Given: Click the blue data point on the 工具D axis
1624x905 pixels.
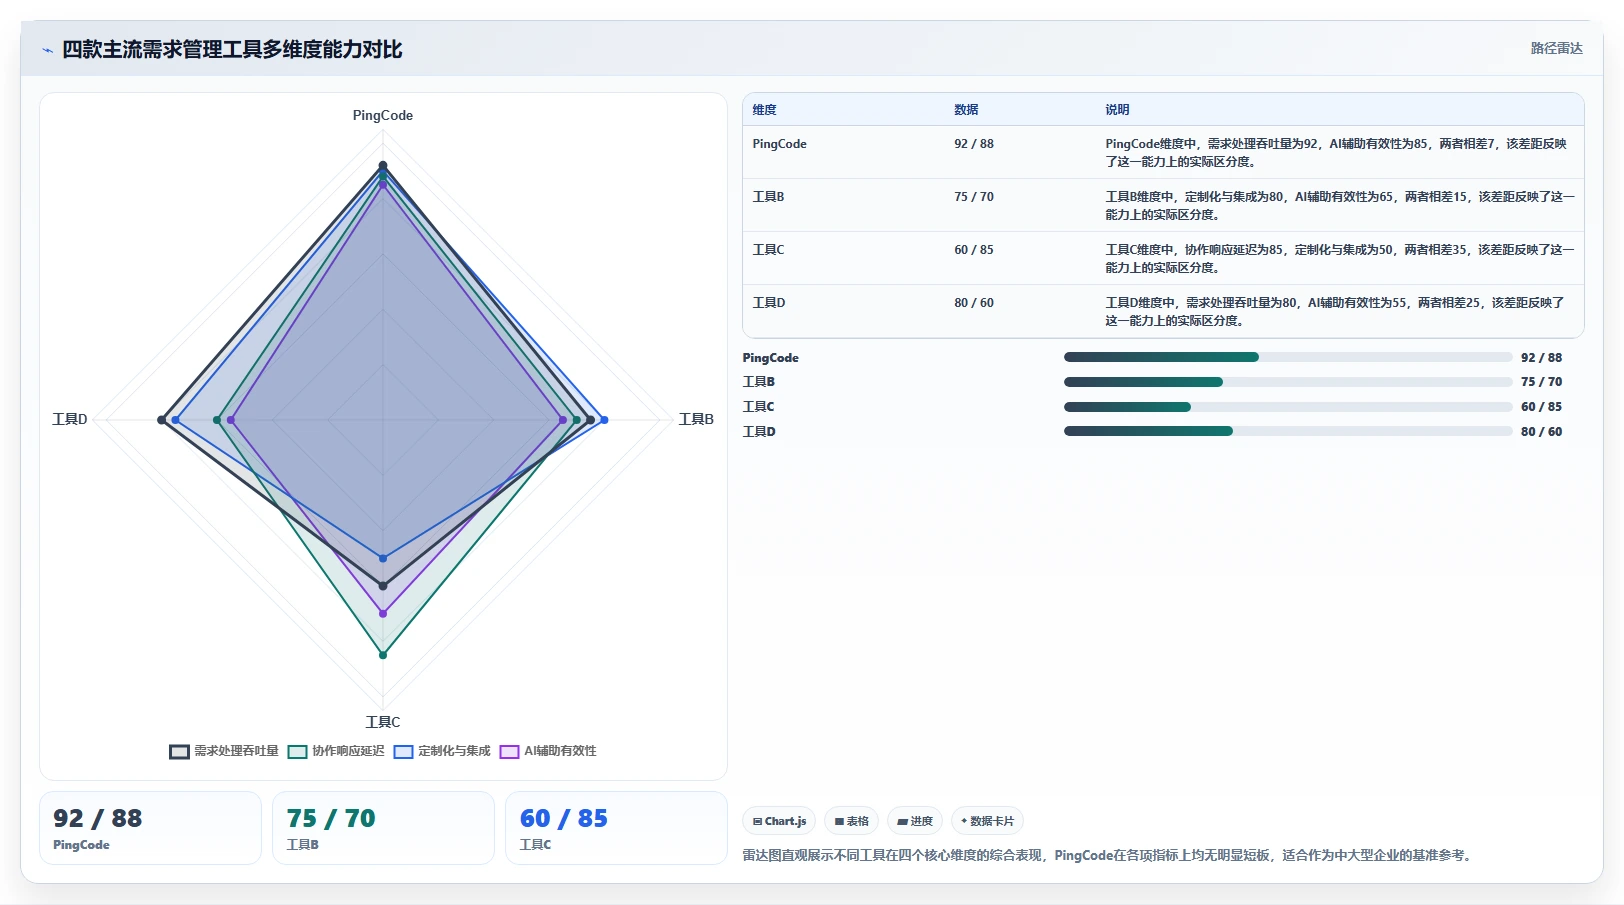Looking at the screenshot, I should (x=176, y=420).
